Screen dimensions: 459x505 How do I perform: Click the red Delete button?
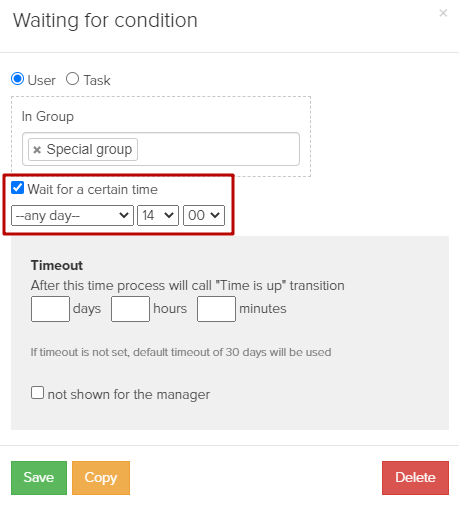point(415,478)
